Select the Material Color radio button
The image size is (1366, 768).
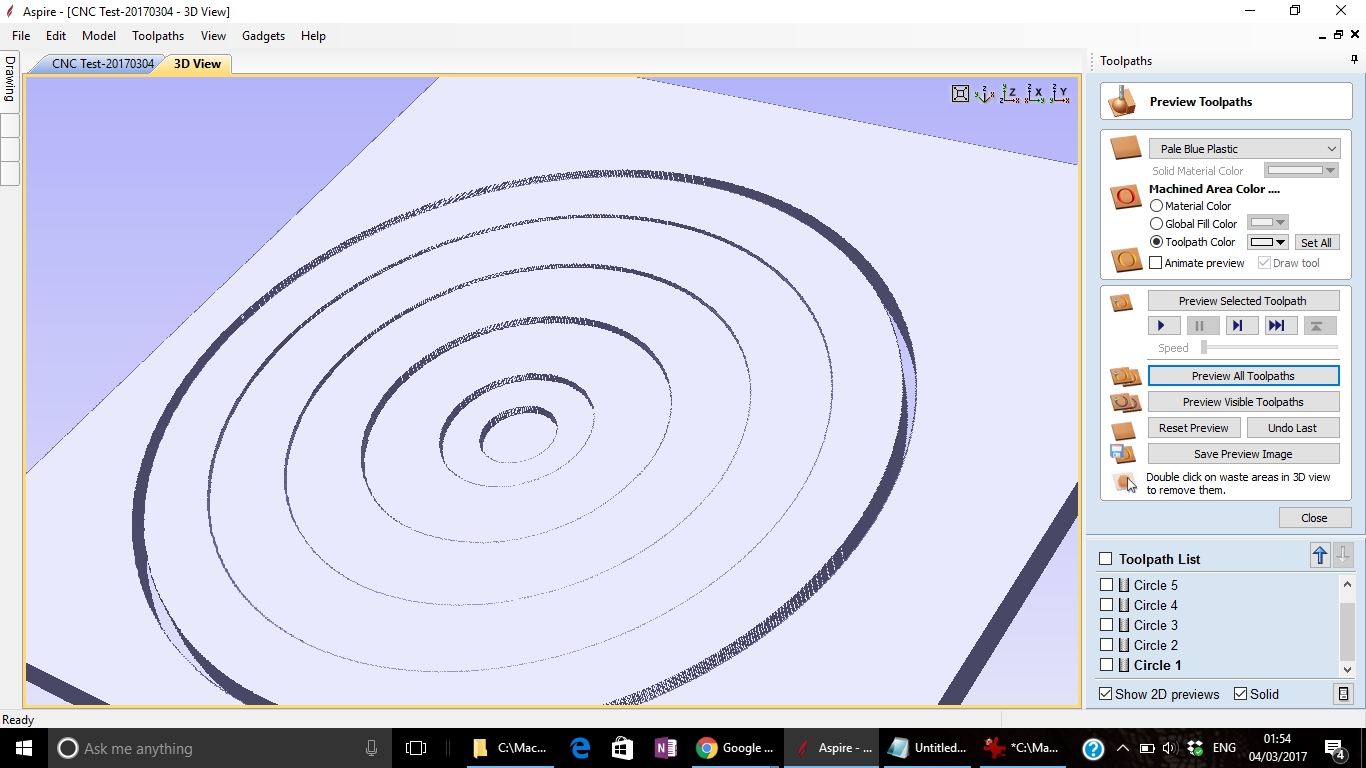[x=1156, y=206]
